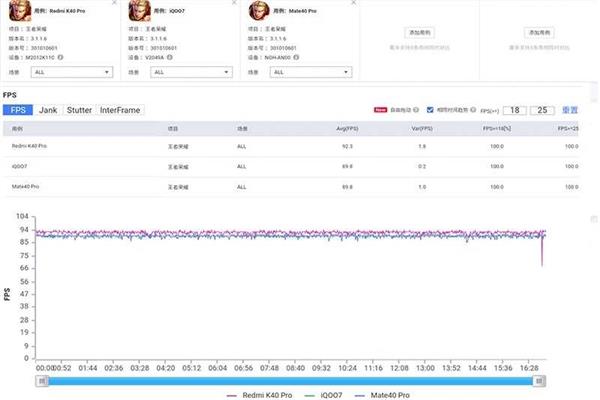The height and width of the screenshot is (400, 600).
Task: Click the Var(FPS) column header
Action: point(422,129)
